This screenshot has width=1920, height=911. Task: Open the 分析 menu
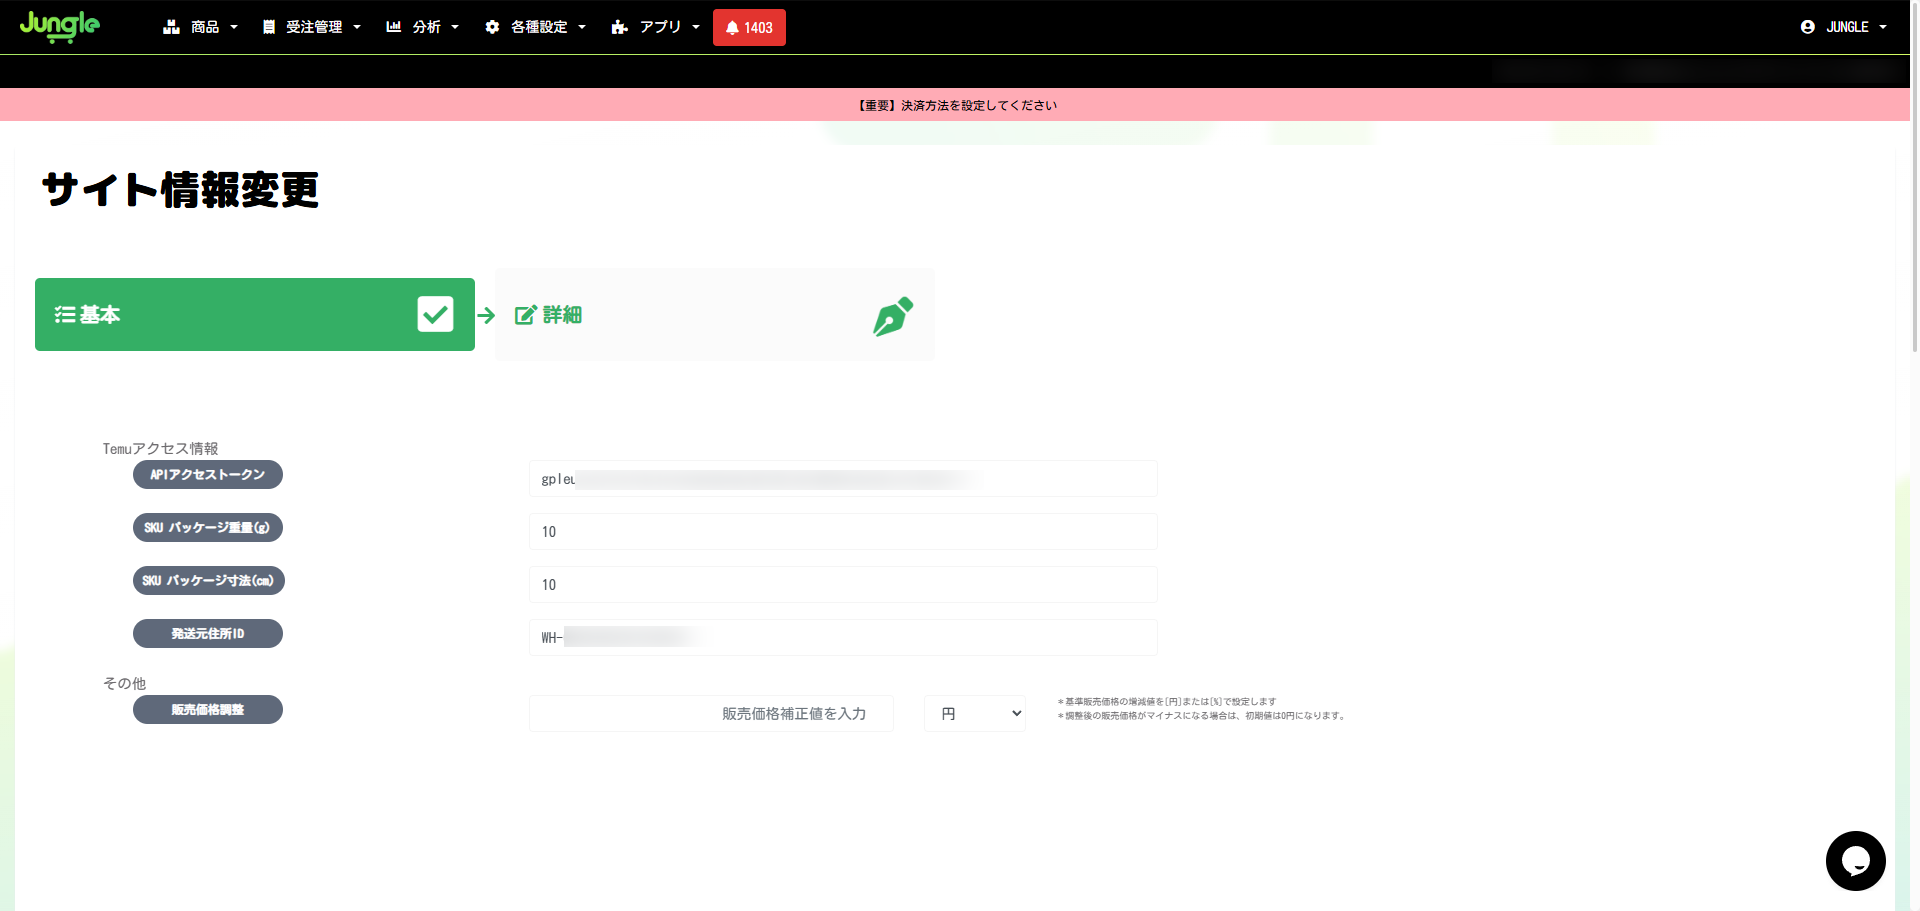[x=423, y=27]
